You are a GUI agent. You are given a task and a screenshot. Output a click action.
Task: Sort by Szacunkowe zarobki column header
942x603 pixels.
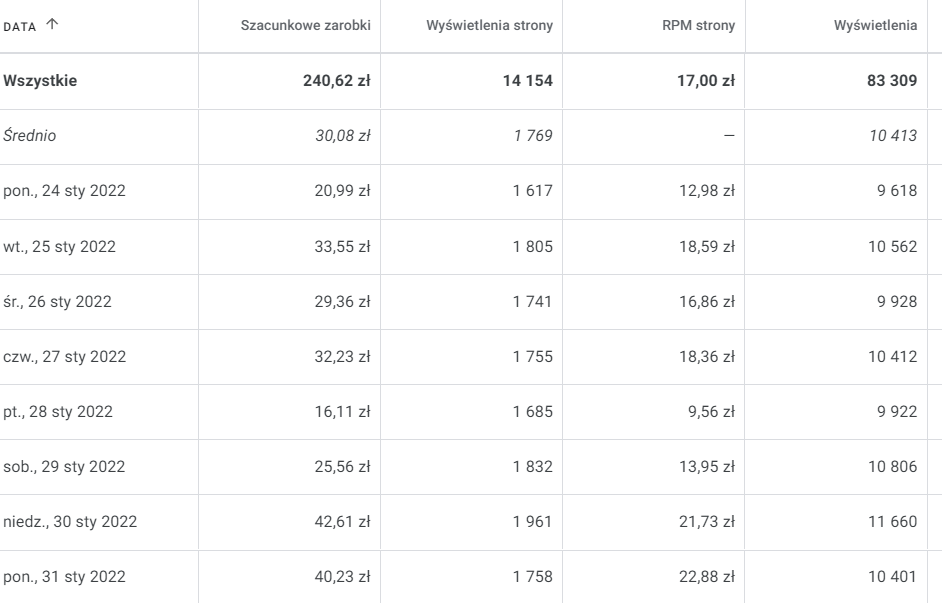(x=306, y=25)
